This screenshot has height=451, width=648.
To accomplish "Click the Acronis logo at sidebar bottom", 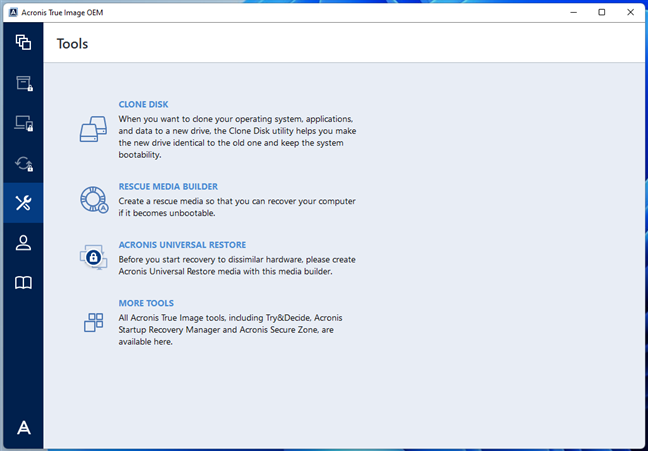I will [24, 427].
